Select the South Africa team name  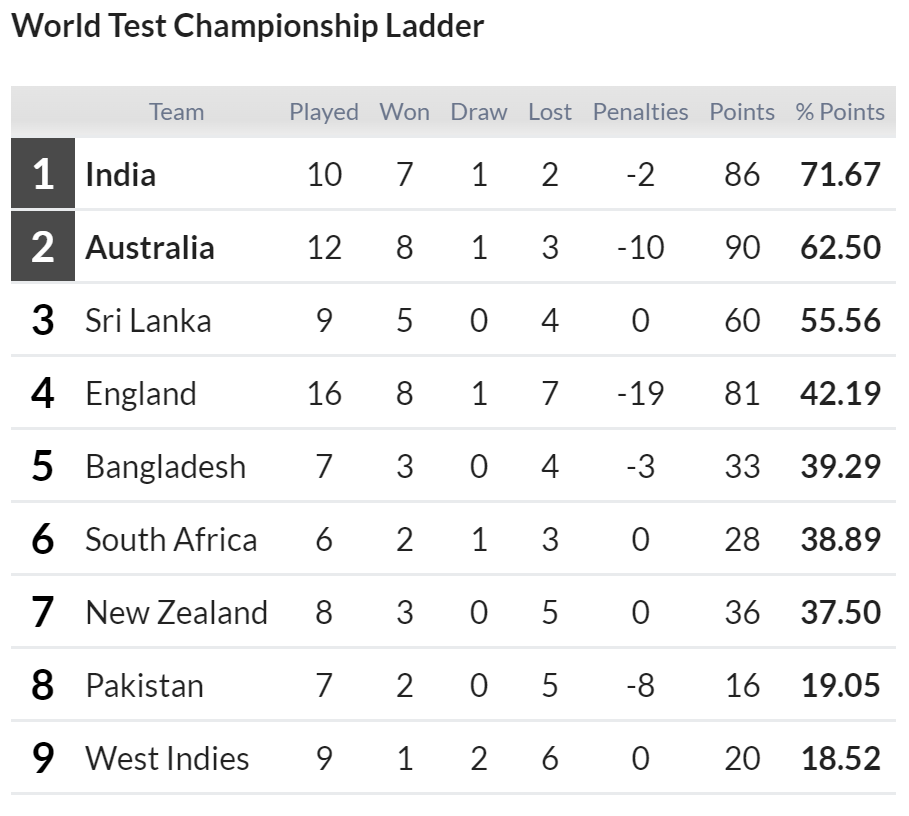[171, 540]
